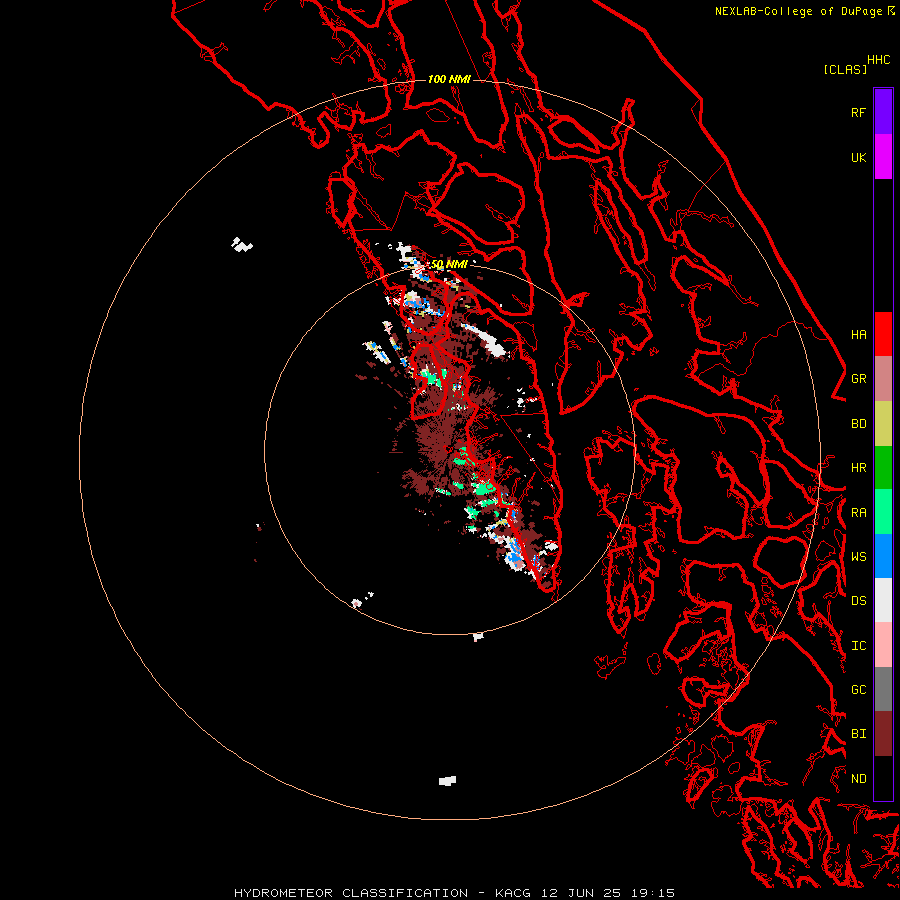
Task: Select the GC gray legend swatch
Action: point(883,689)
